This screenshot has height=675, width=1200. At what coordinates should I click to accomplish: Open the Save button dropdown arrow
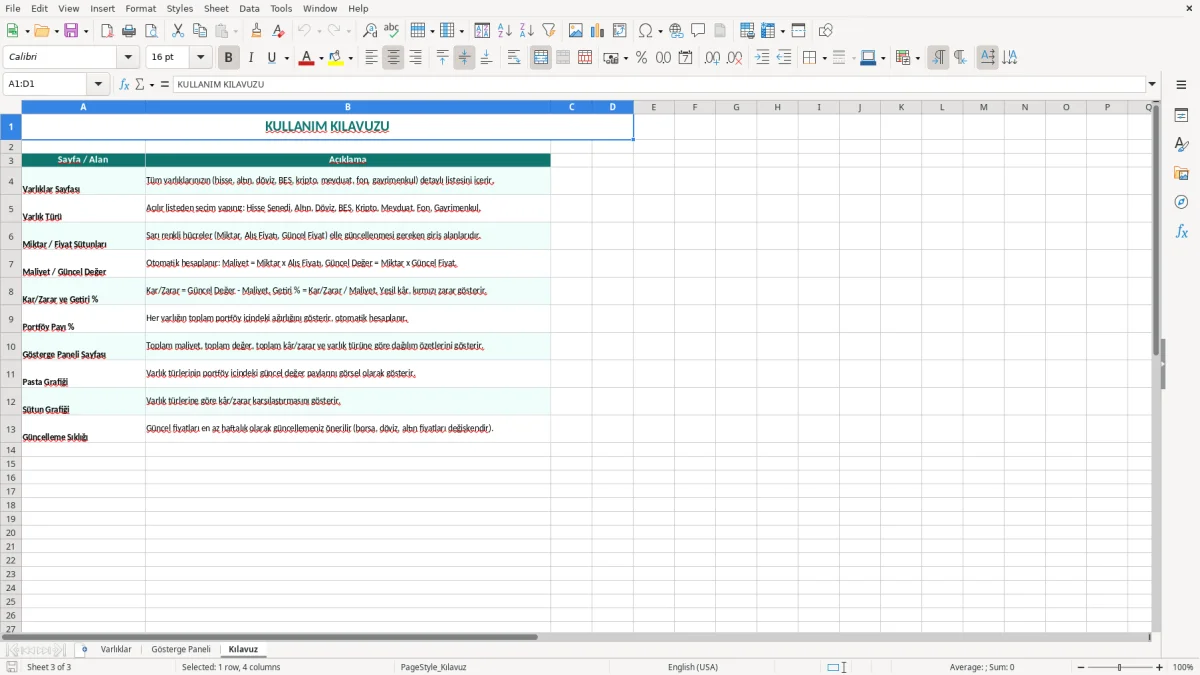86,31
